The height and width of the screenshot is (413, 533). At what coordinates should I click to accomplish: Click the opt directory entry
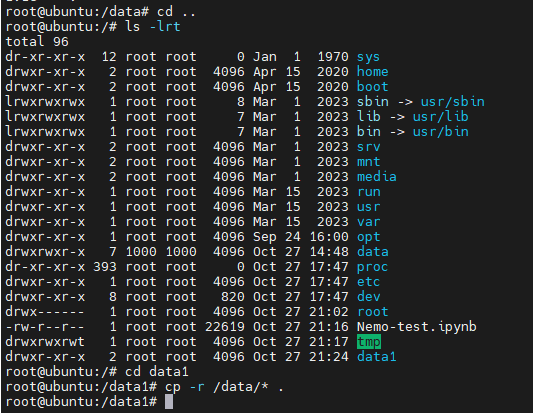tap(368, 237)
